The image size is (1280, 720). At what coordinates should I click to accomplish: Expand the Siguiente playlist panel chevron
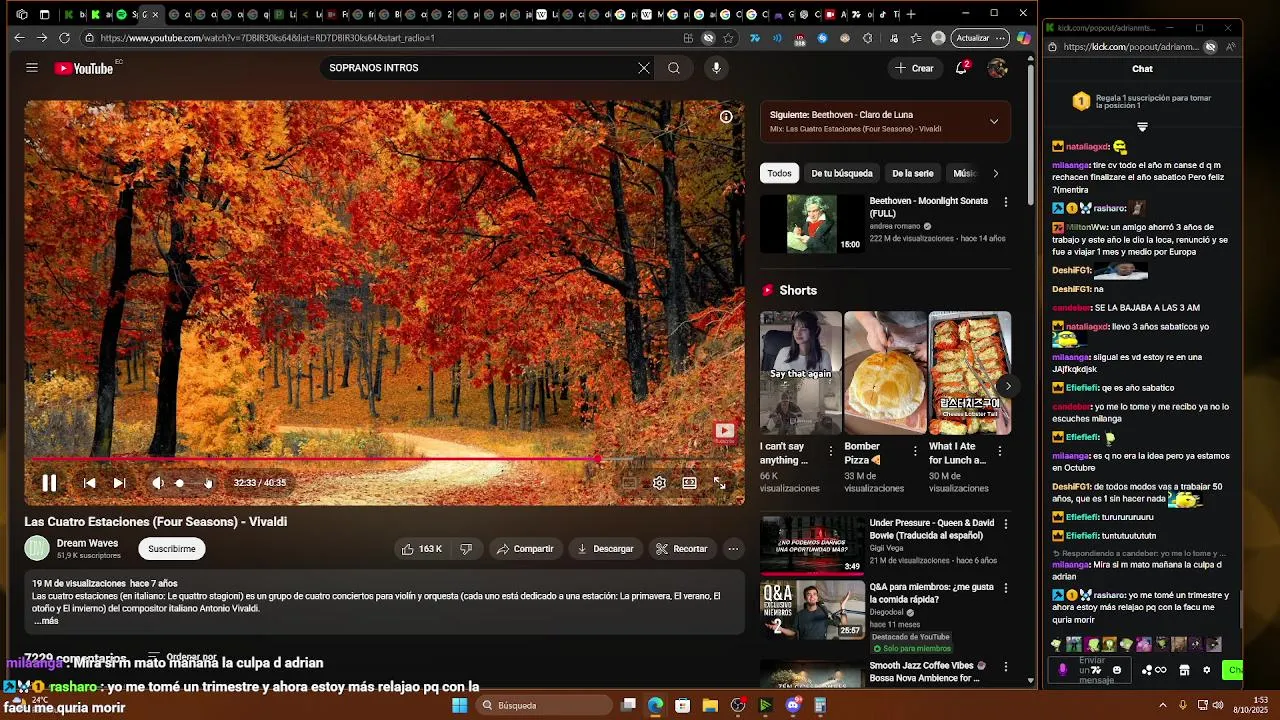tap(994, 121)
